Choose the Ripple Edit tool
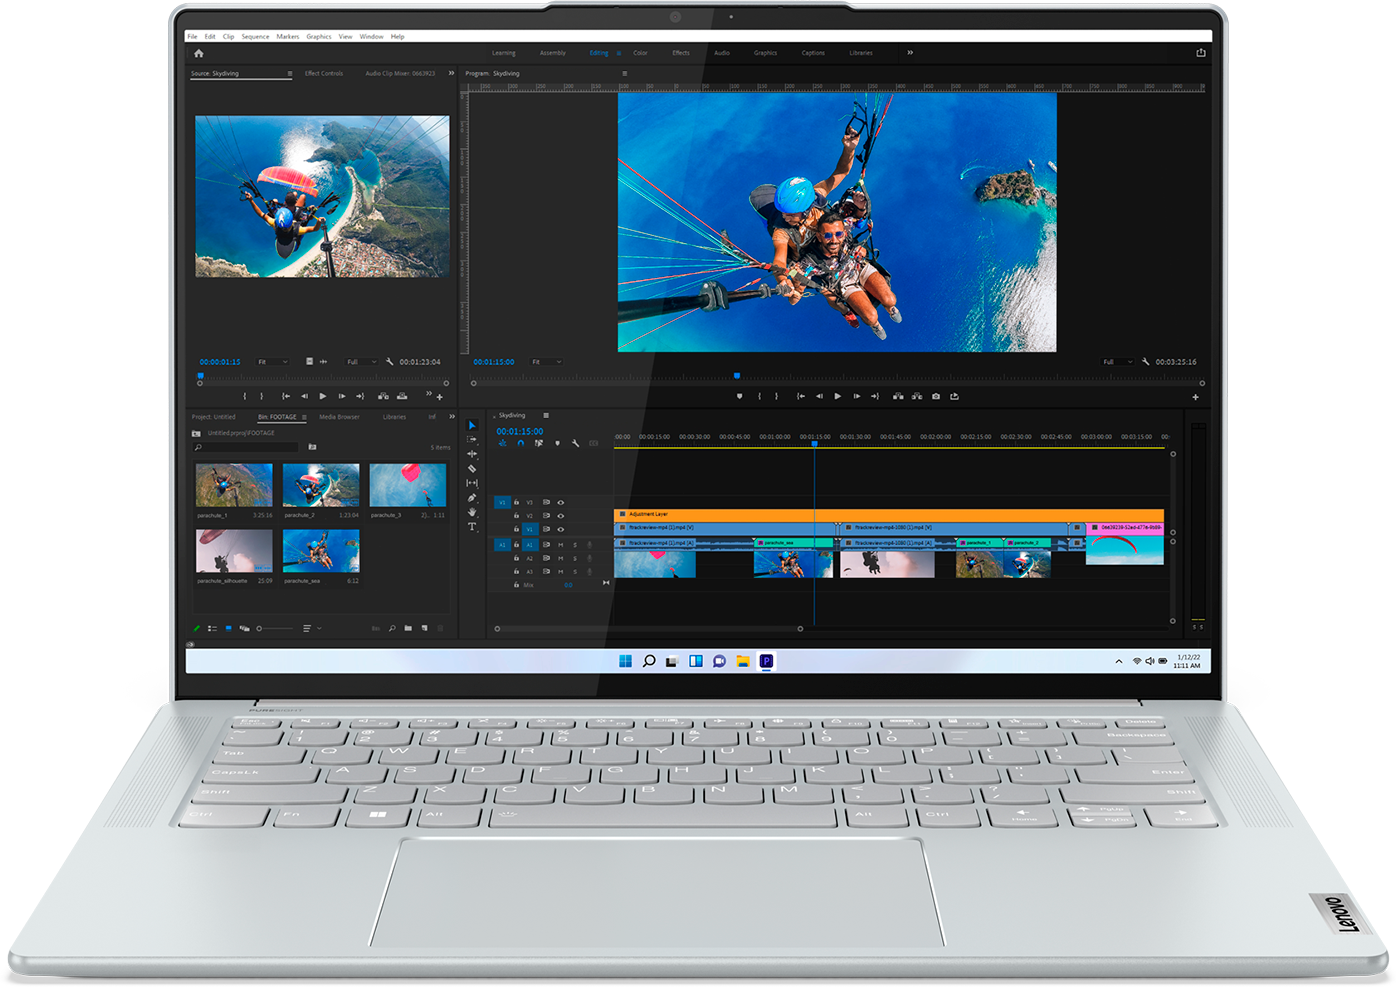This screenshot has height=987, width=1396. 472,453
